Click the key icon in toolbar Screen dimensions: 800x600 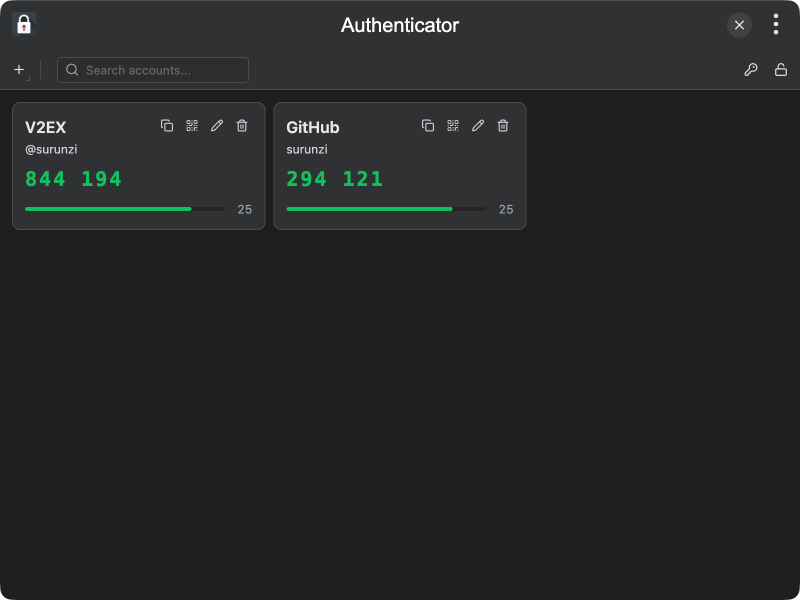(751, 70)
